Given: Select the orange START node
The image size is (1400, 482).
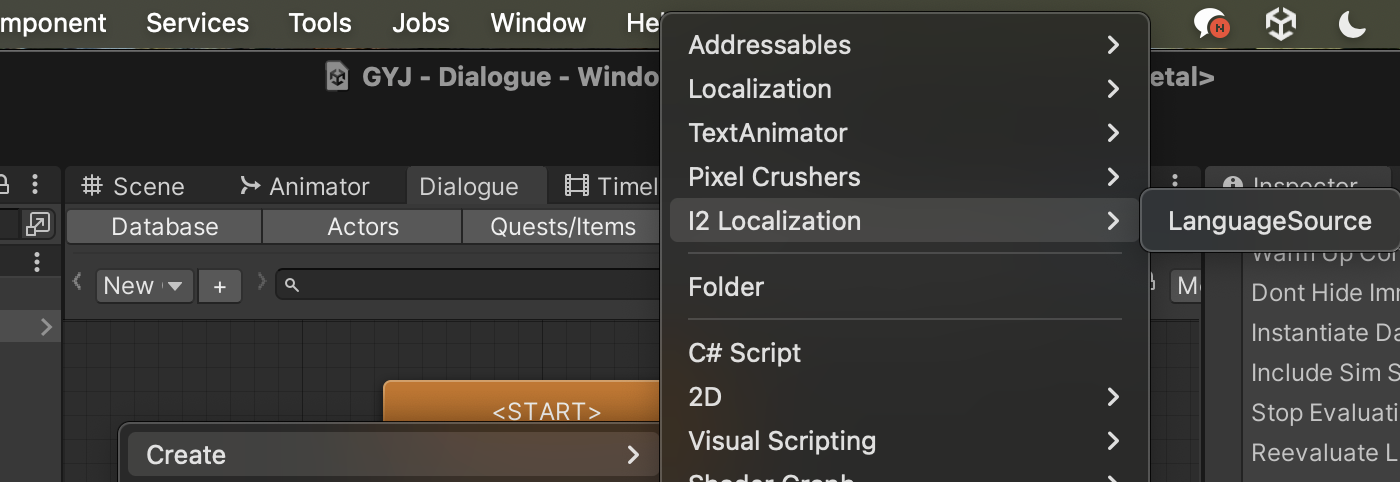Looking at the screenshot, I should (522, 403).
